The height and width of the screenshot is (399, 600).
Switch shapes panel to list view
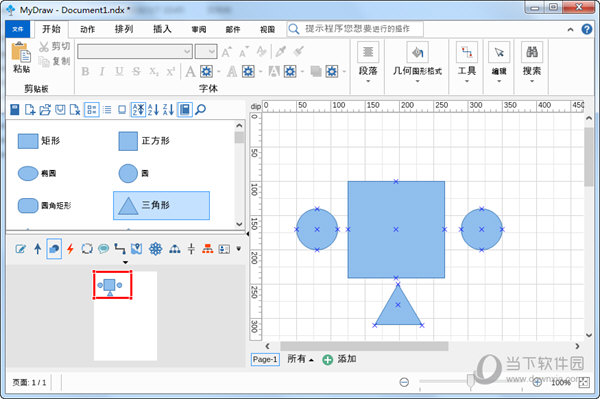[108, 110]
